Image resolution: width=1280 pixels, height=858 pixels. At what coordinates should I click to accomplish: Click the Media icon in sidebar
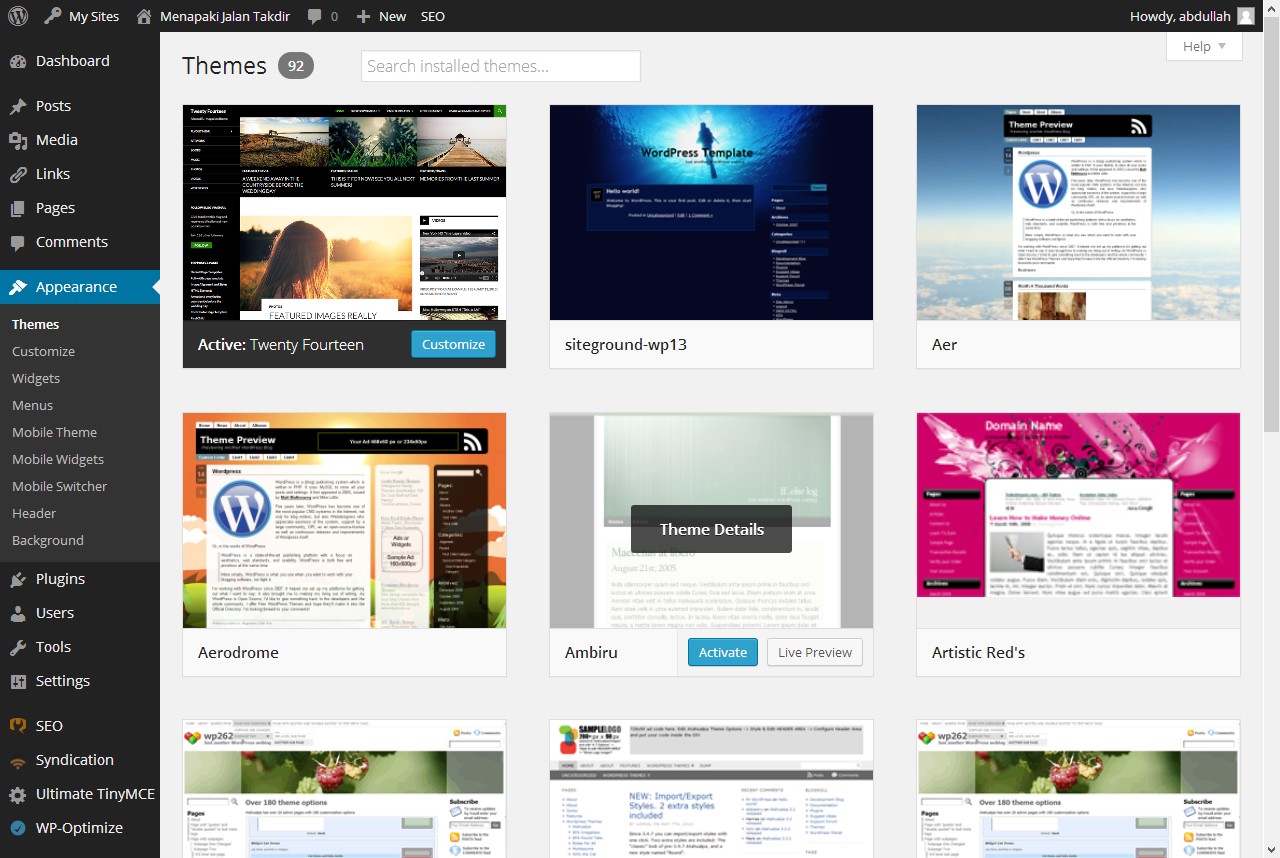(x=18, y=140)
